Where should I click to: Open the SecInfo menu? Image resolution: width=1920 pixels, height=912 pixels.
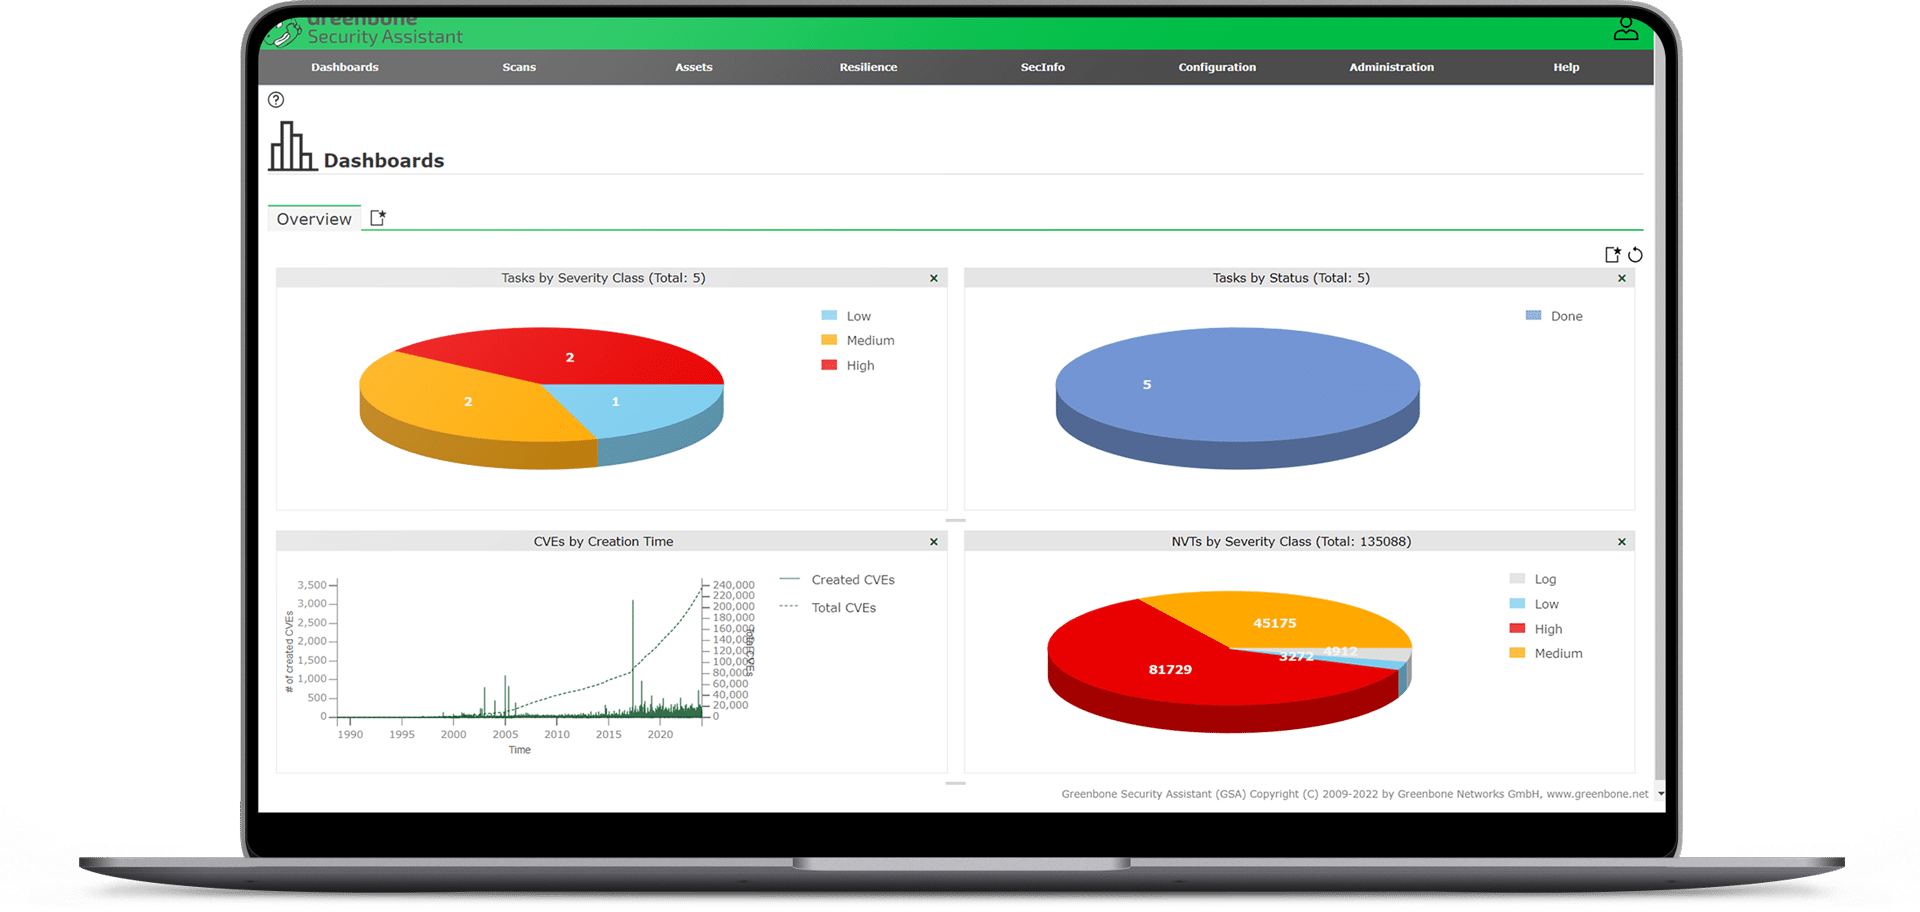coord(1043,67)
